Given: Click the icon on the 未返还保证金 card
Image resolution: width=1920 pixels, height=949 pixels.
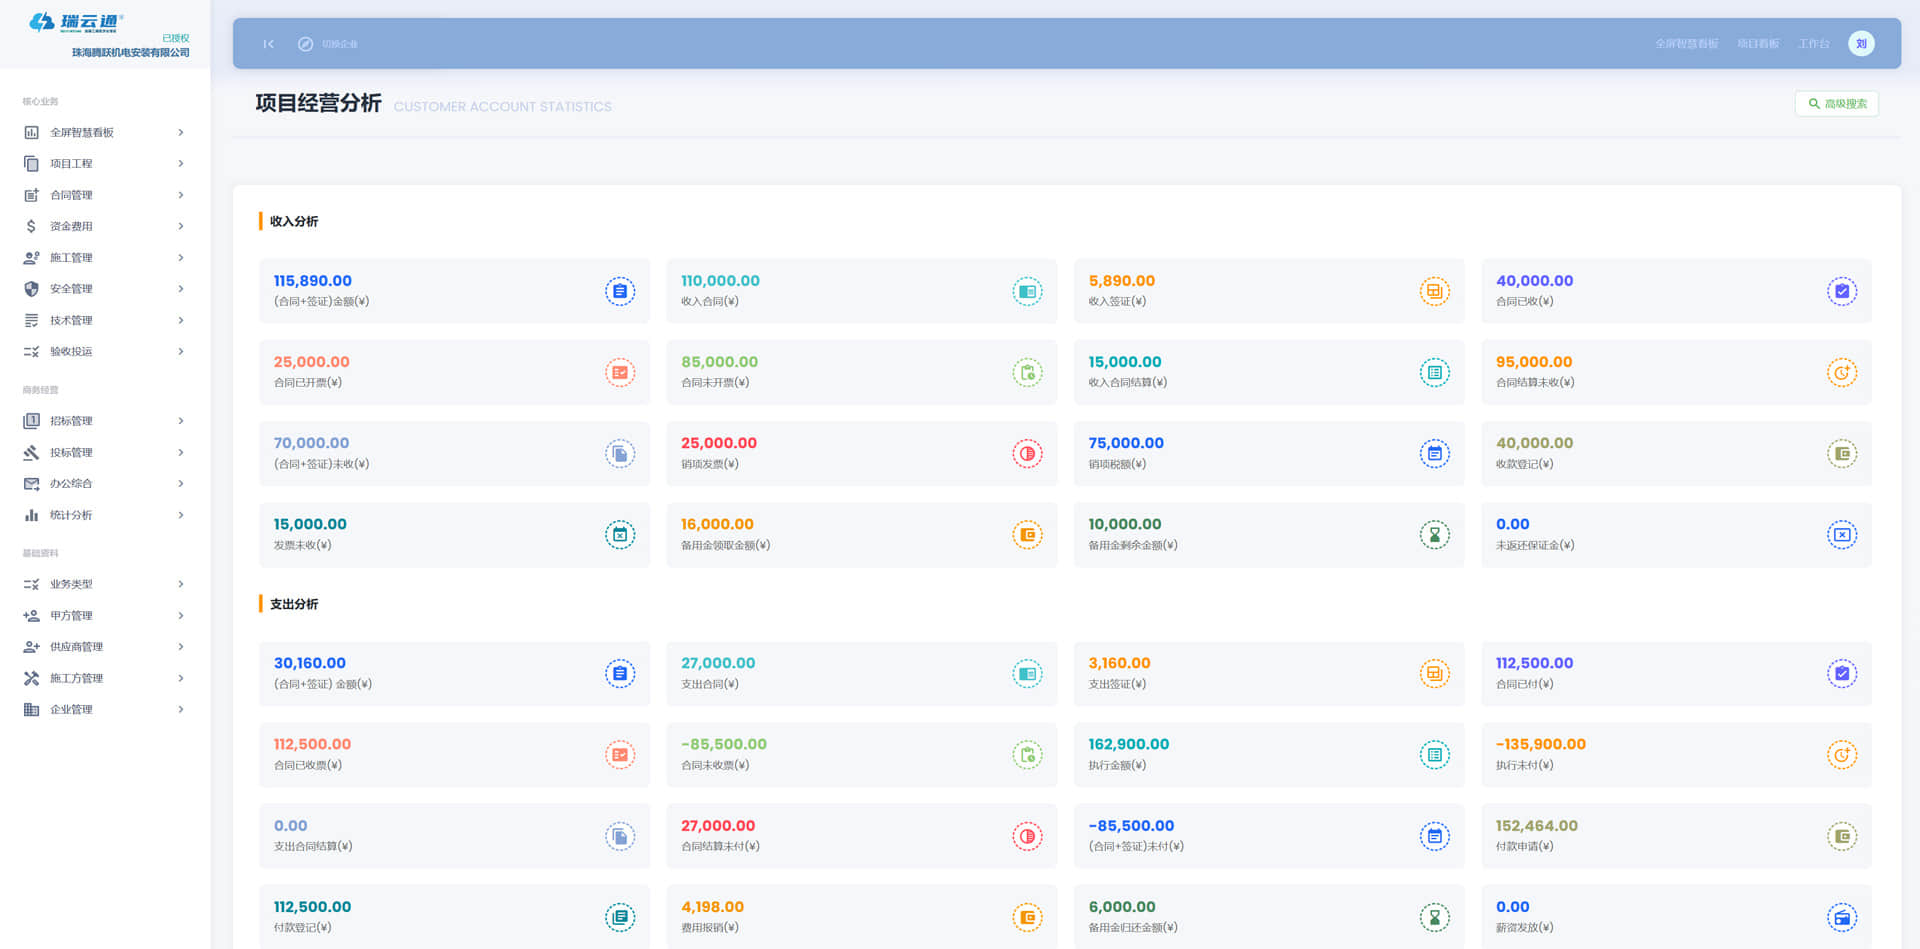Looking at the screenshot, I should click(1841, 535).
